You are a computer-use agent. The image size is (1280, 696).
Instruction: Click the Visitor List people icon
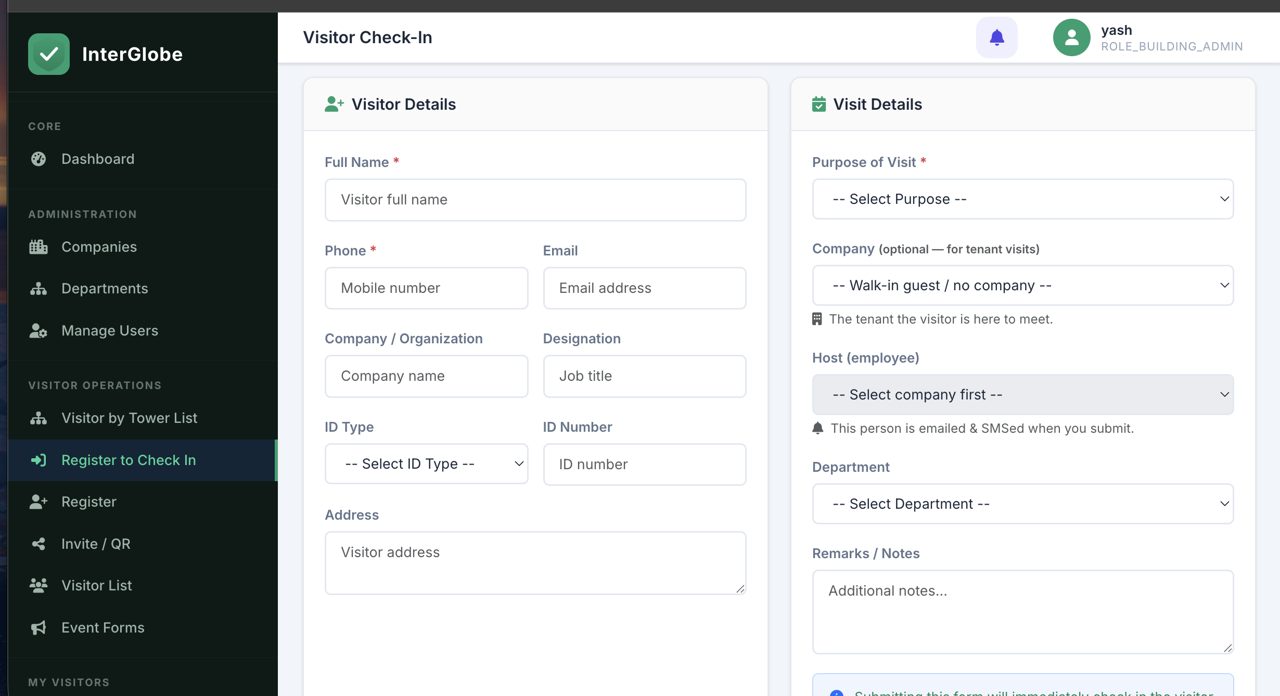(x=39, y=586)
